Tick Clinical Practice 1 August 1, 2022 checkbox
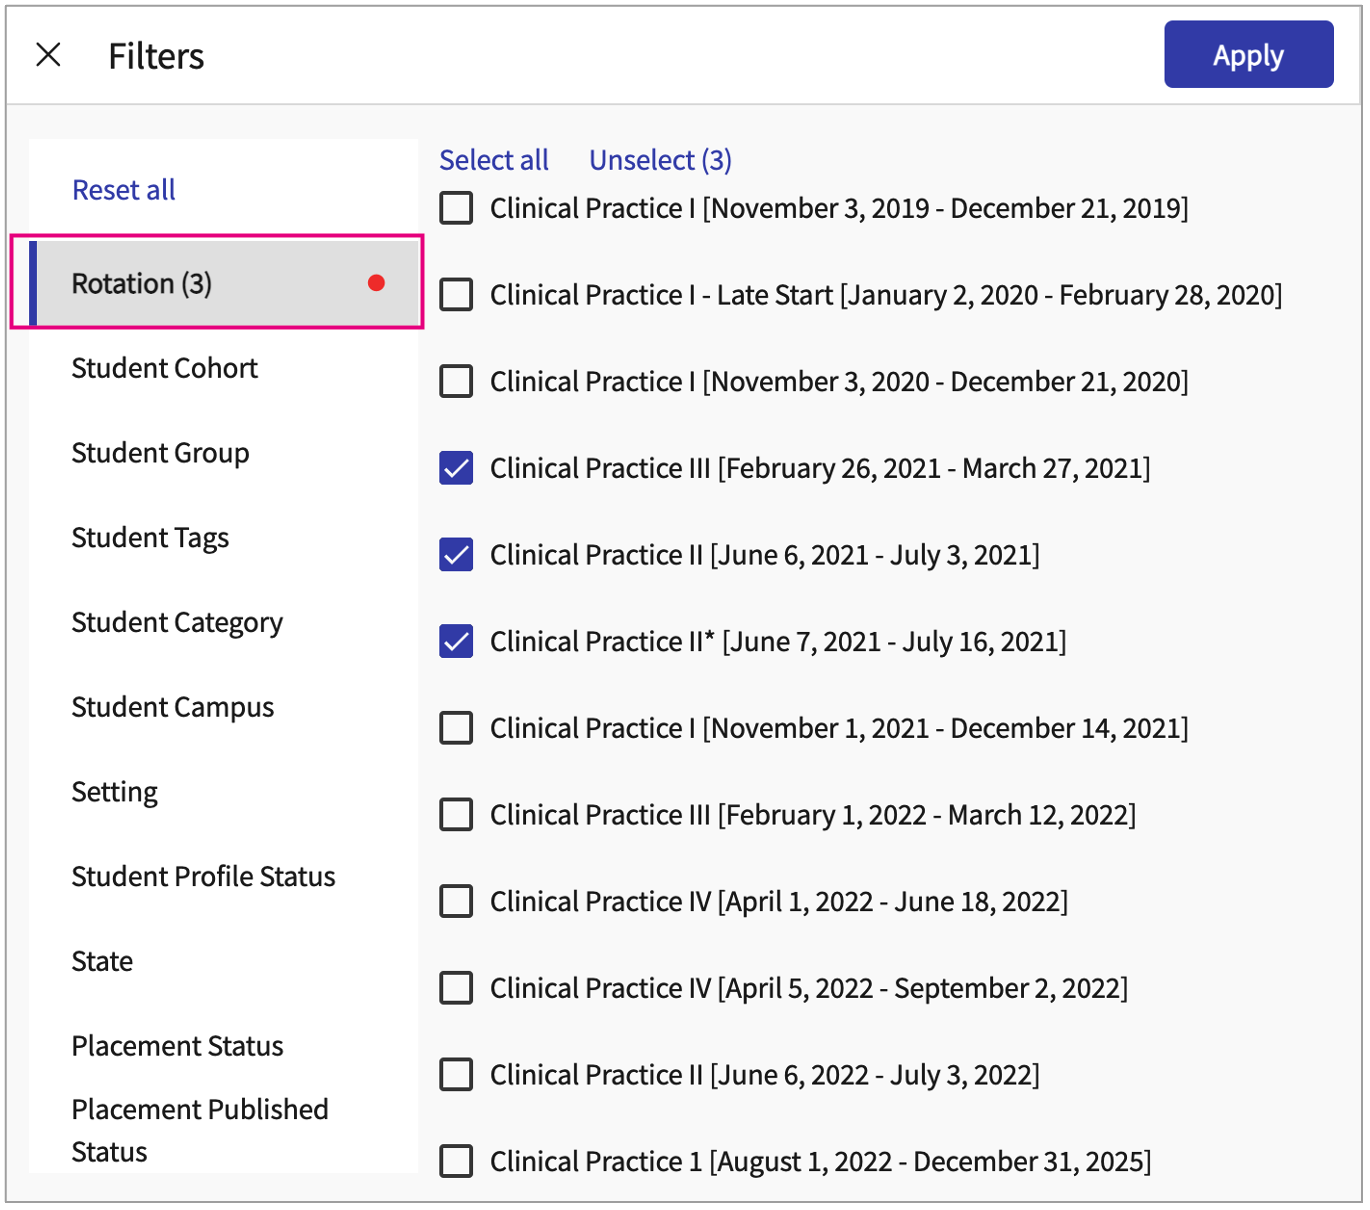Viewport: 1370px width, 1210px height. click(x=457, y=1161)
